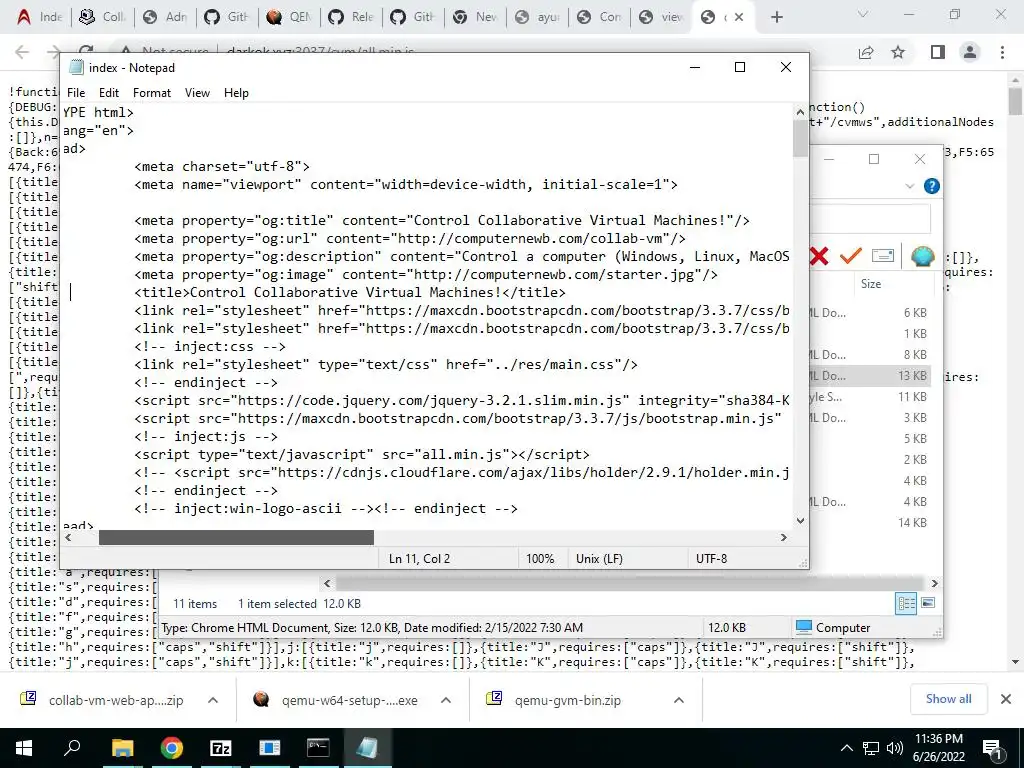The height and width of the screenshot is (768, 1024).
Task: Open Chrome's three-dot menu
Action: point(1002,52)
